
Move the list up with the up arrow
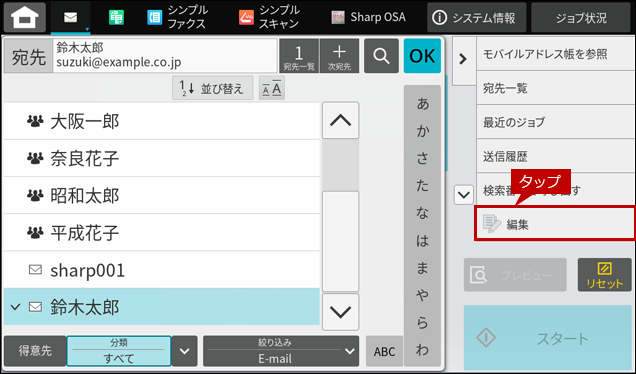click(x=340, y=120)
